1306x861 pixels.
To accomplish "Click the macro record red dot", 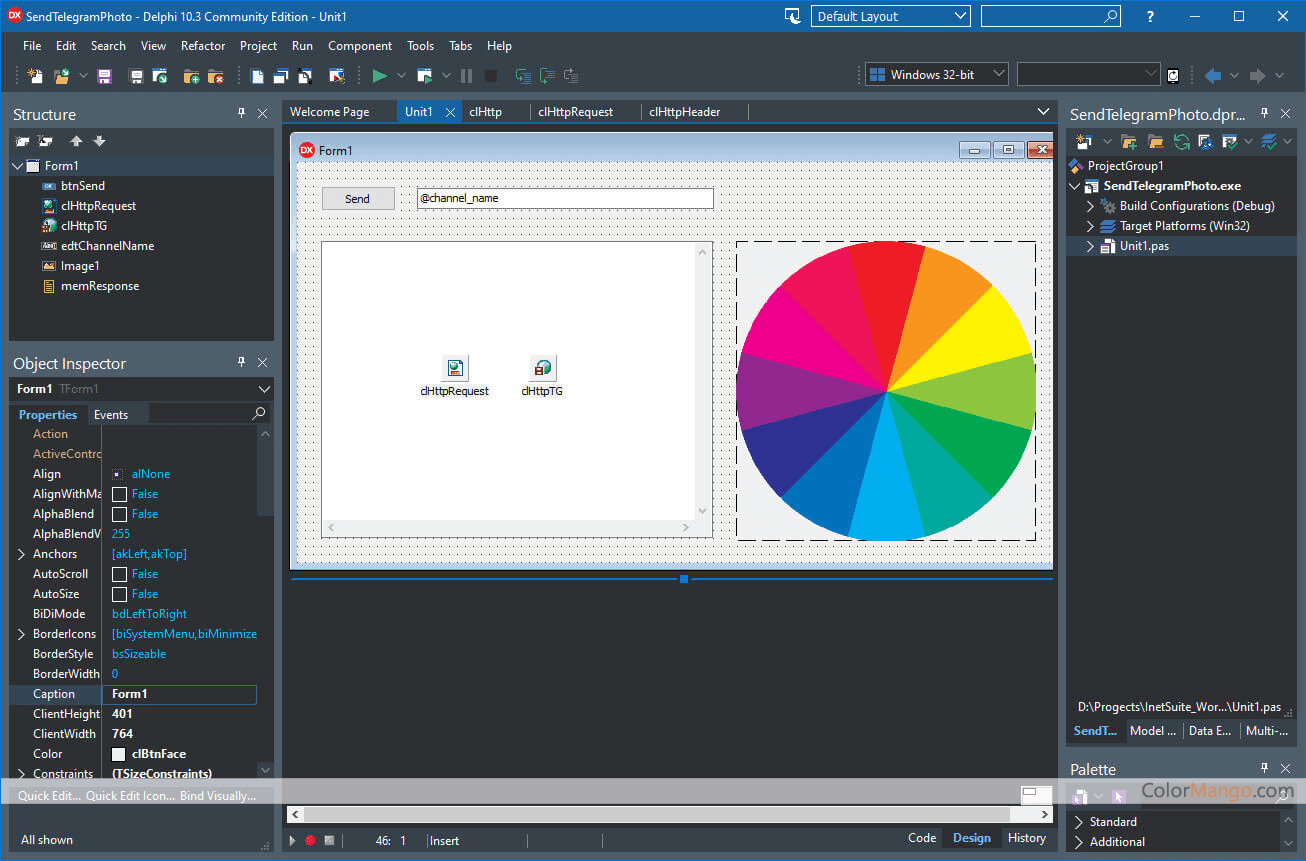I will [x=310, y=840].
